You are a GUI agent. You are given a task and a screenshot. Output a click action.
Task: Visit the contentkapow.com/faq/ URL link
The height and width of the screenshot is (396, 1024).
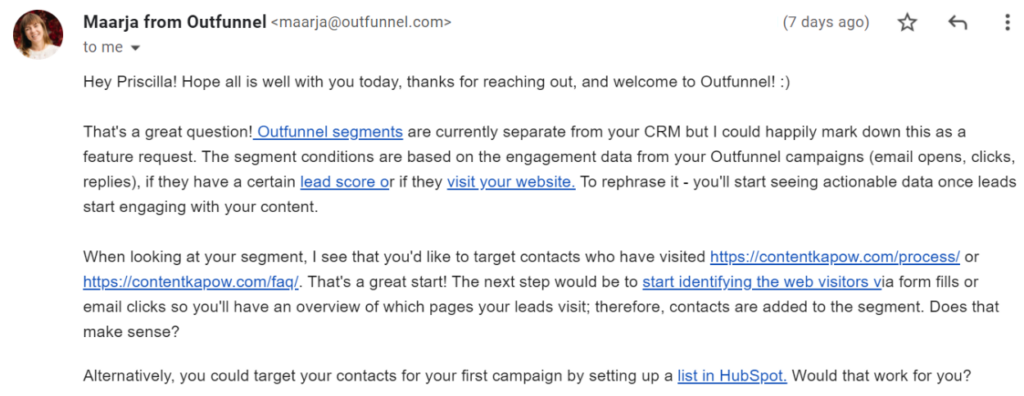tap(191, 282)
